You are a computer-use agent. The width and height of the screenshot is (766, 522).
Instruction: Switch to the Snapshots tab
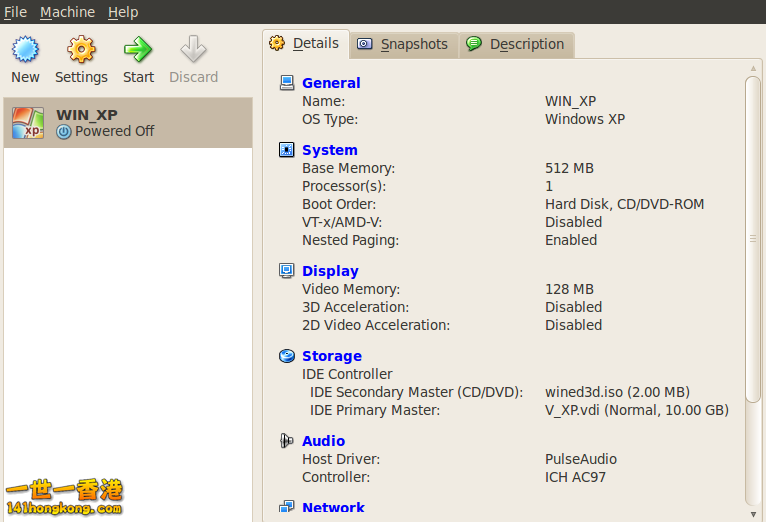pyautogui.click(x=403, y=44)
